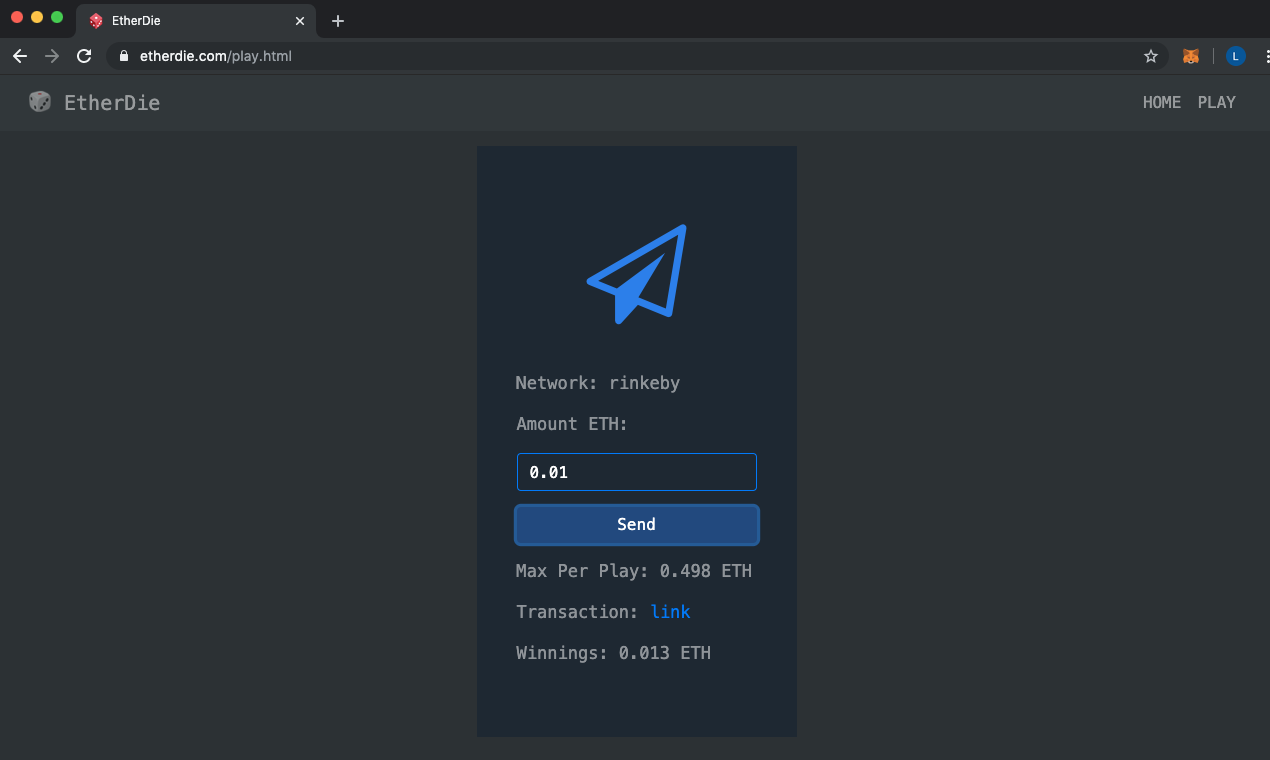Maximize the window with the green button
Screen dimensions: 1270x760
point(57,17)
